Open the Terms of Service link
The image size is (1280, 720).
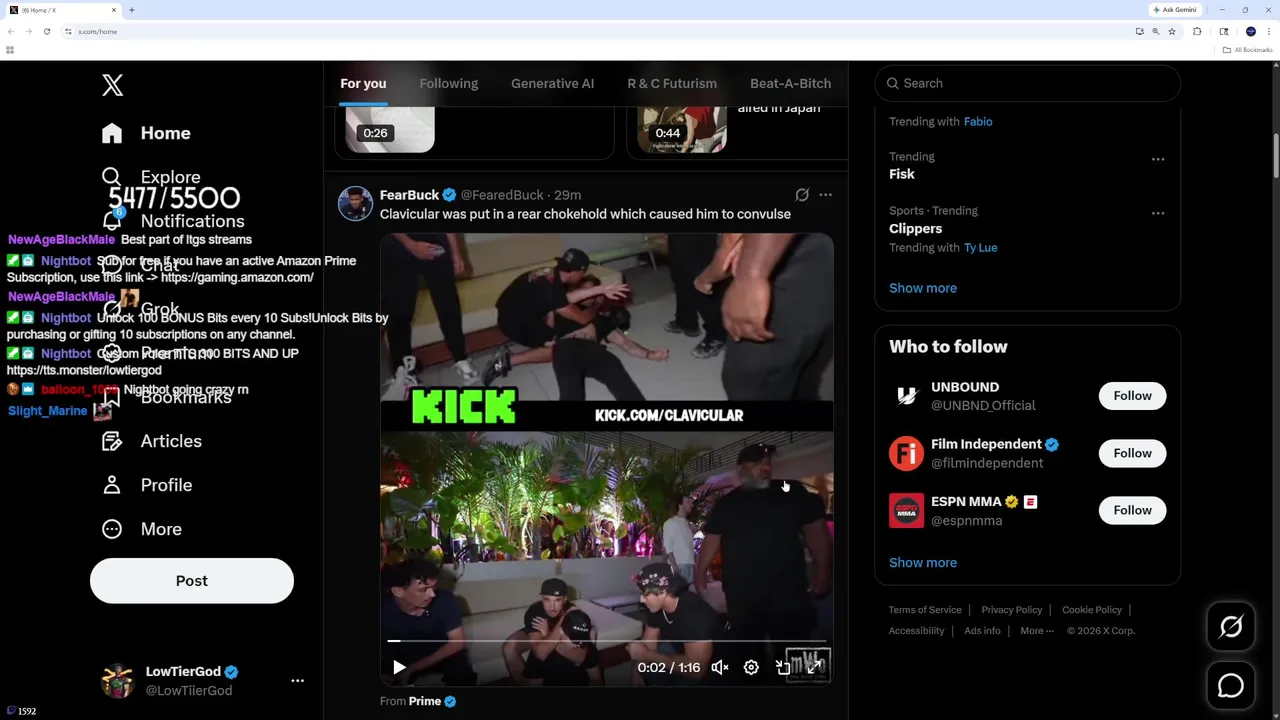[925, 610]
